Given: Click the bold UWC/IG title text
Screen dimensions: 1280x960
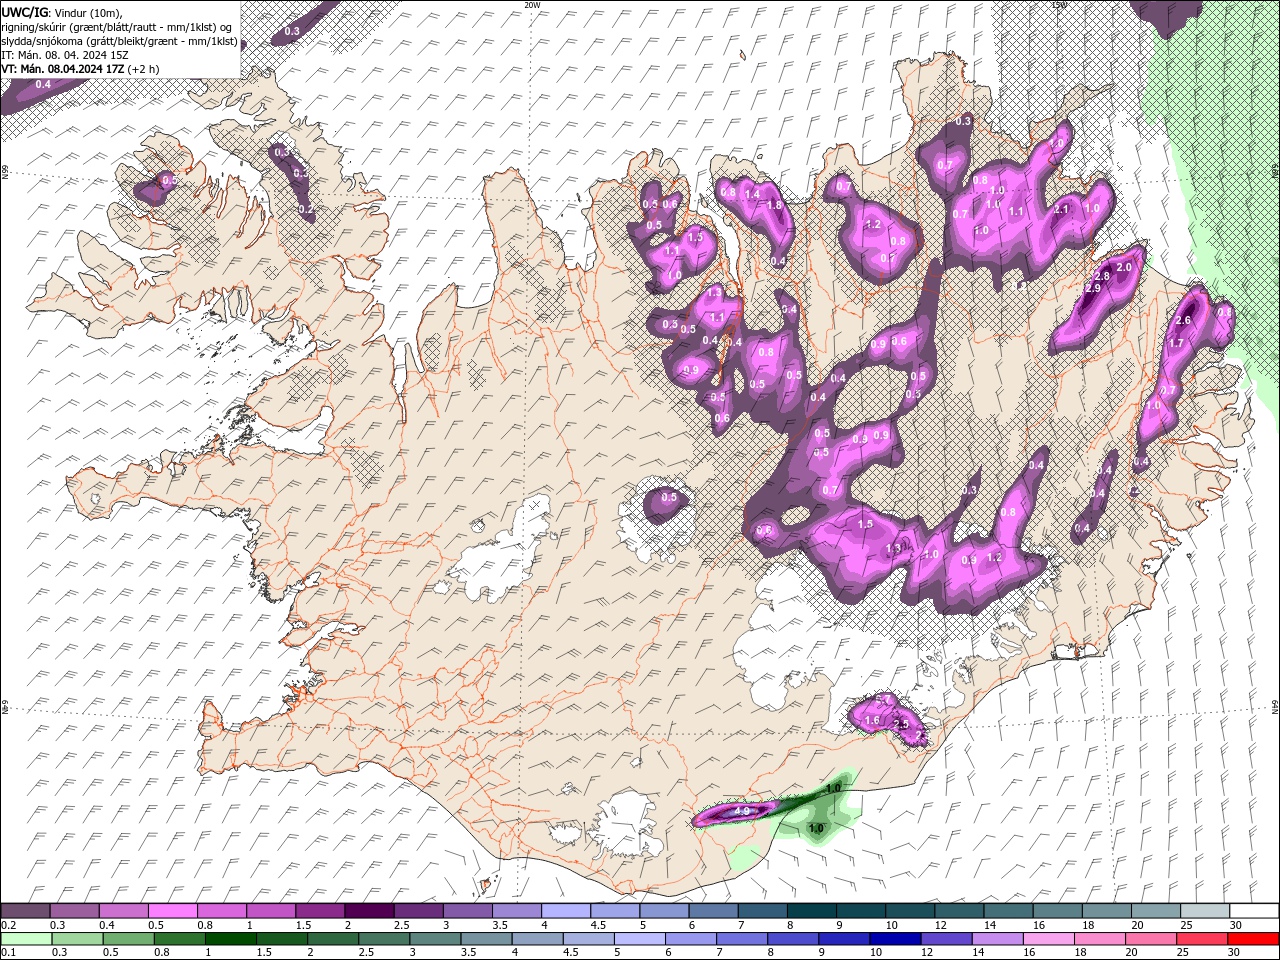Looking at the screenshot, I should point(26,12).
